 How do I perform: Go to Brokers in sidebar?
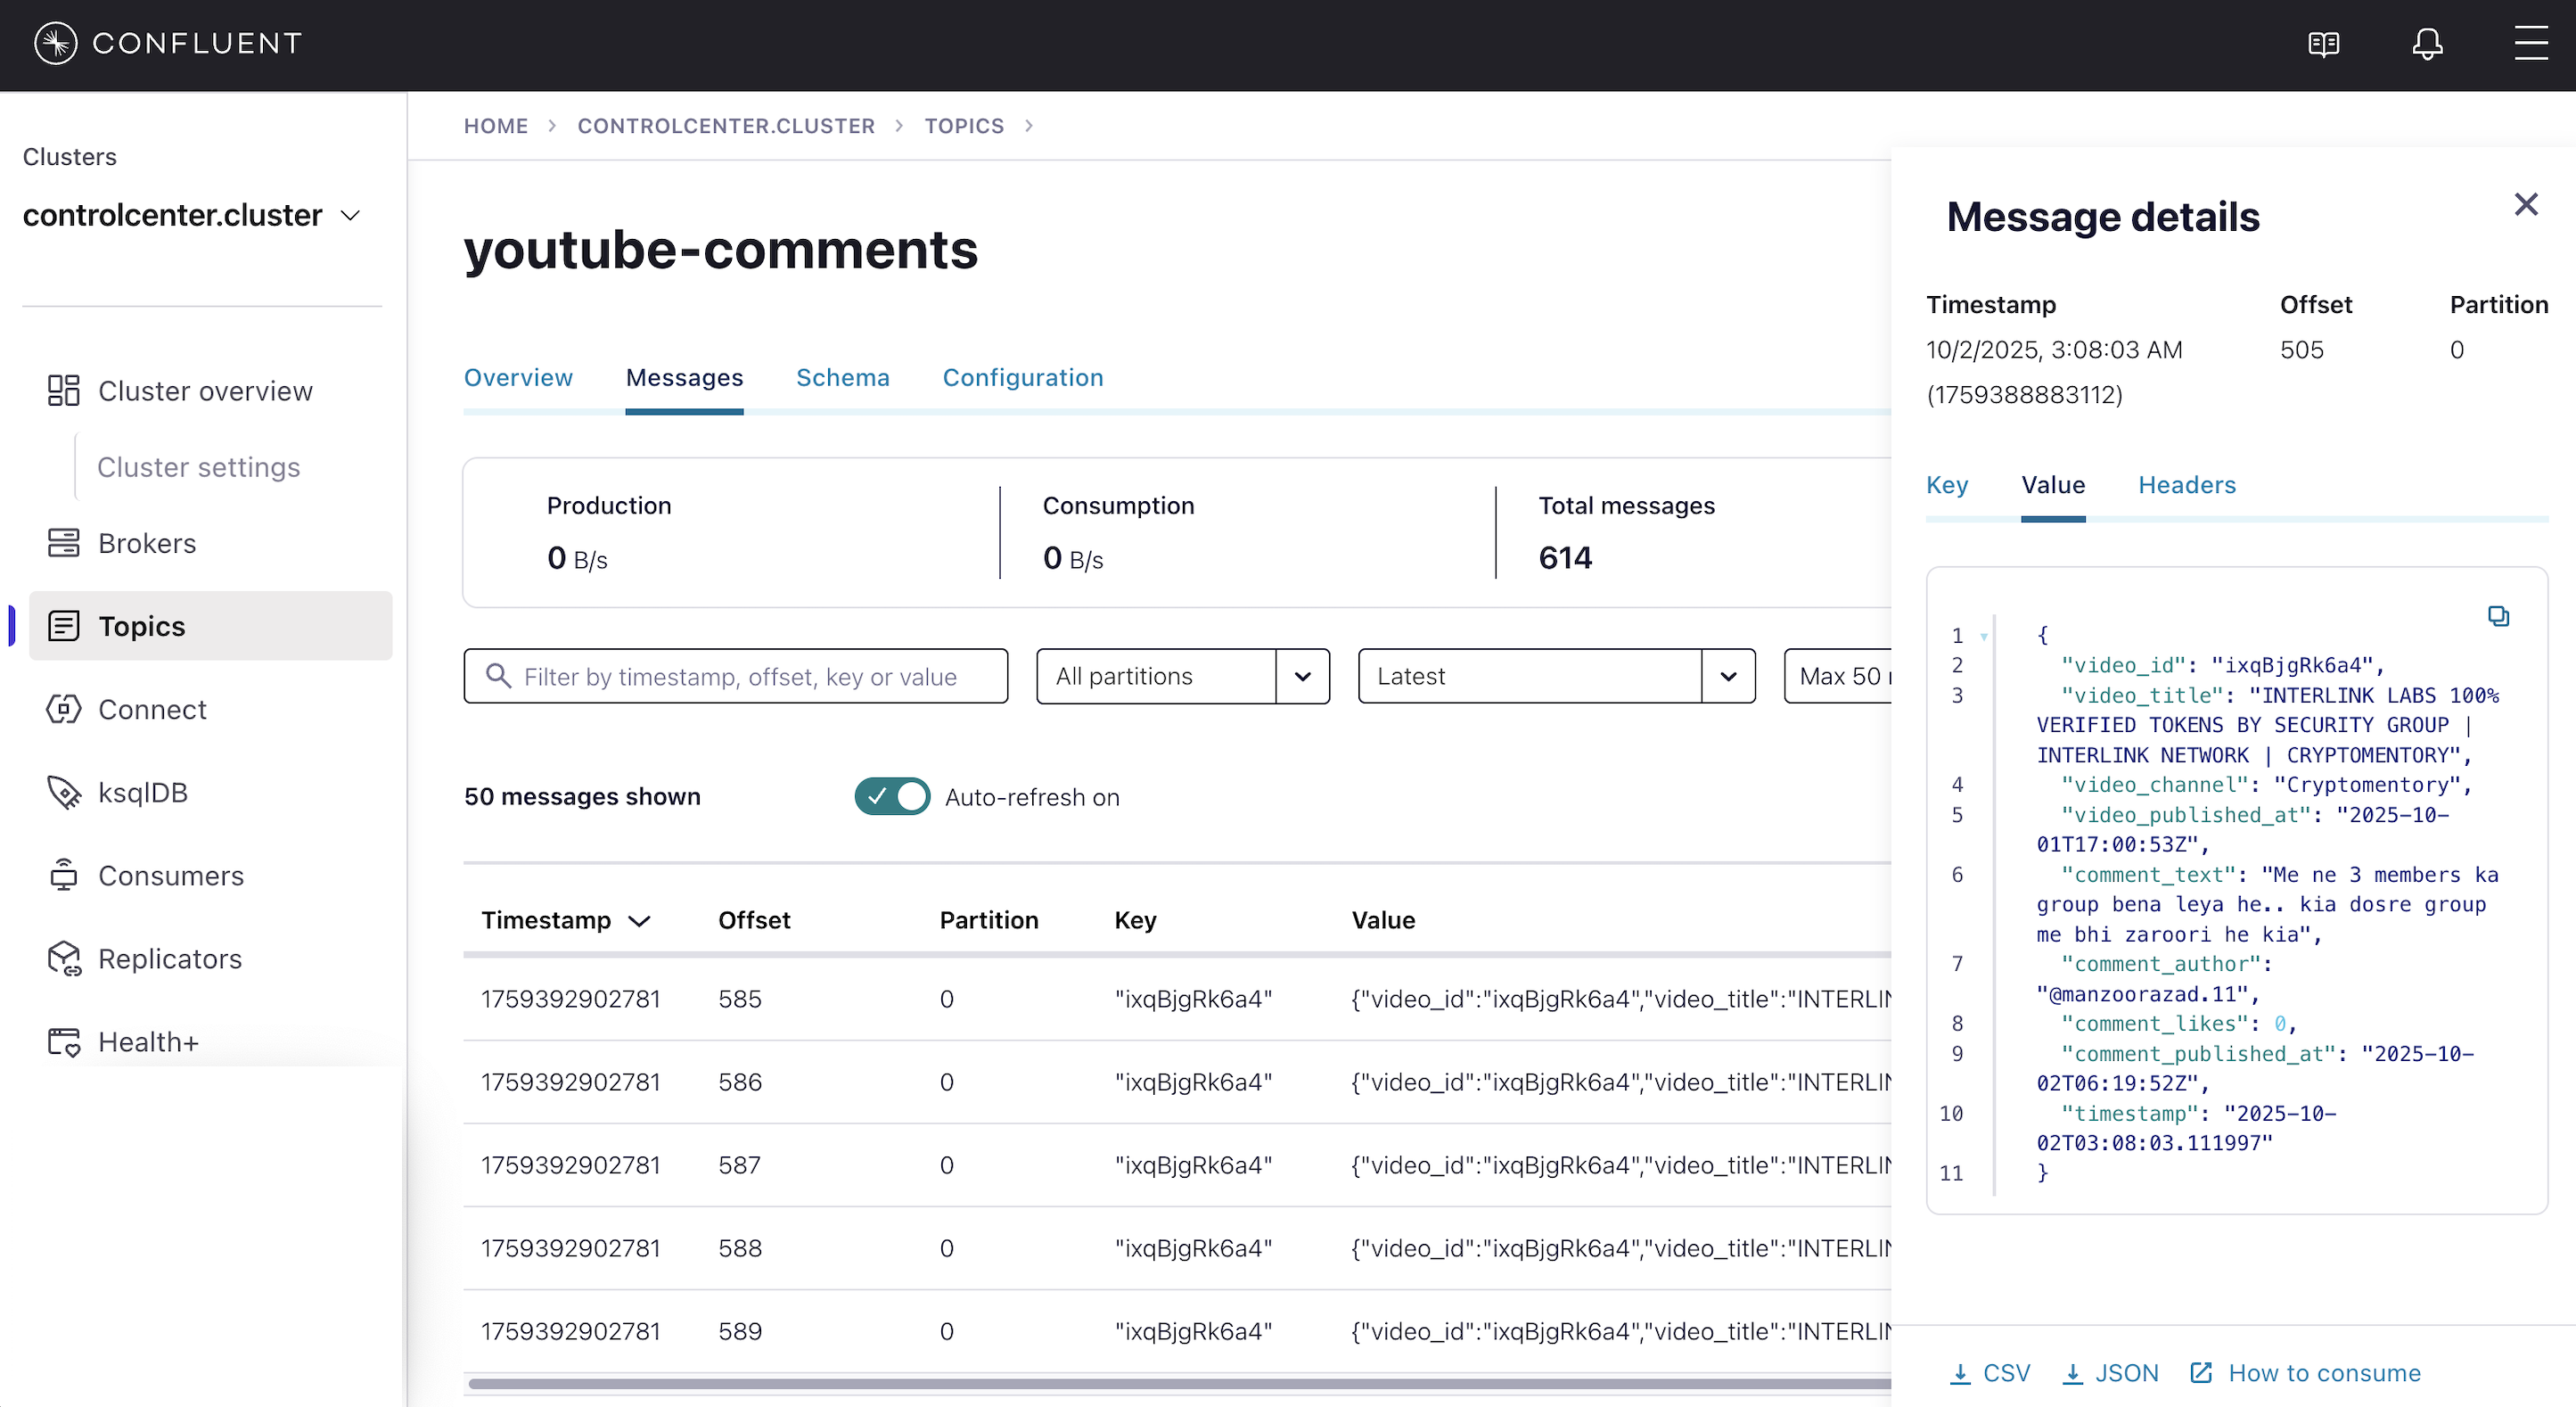(146, 543)
